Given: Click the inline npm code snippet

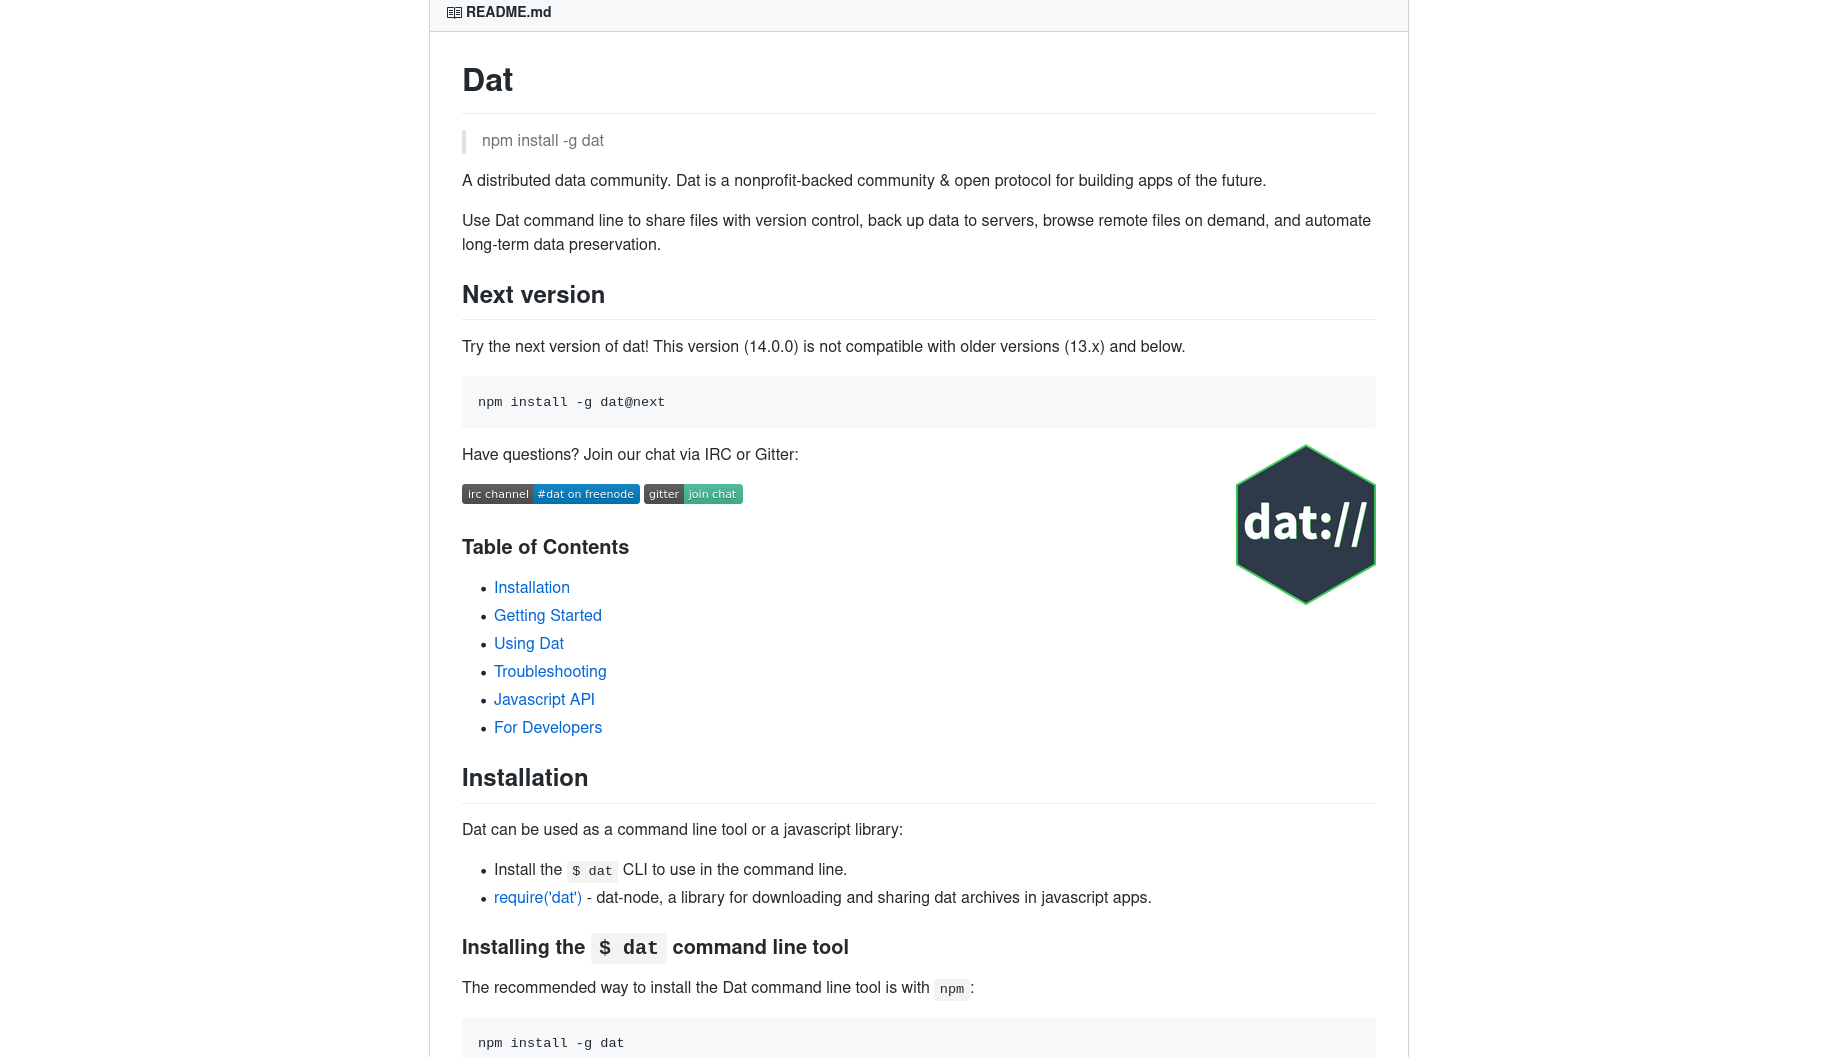Looking at the screenshot, I should coord(952,989).
